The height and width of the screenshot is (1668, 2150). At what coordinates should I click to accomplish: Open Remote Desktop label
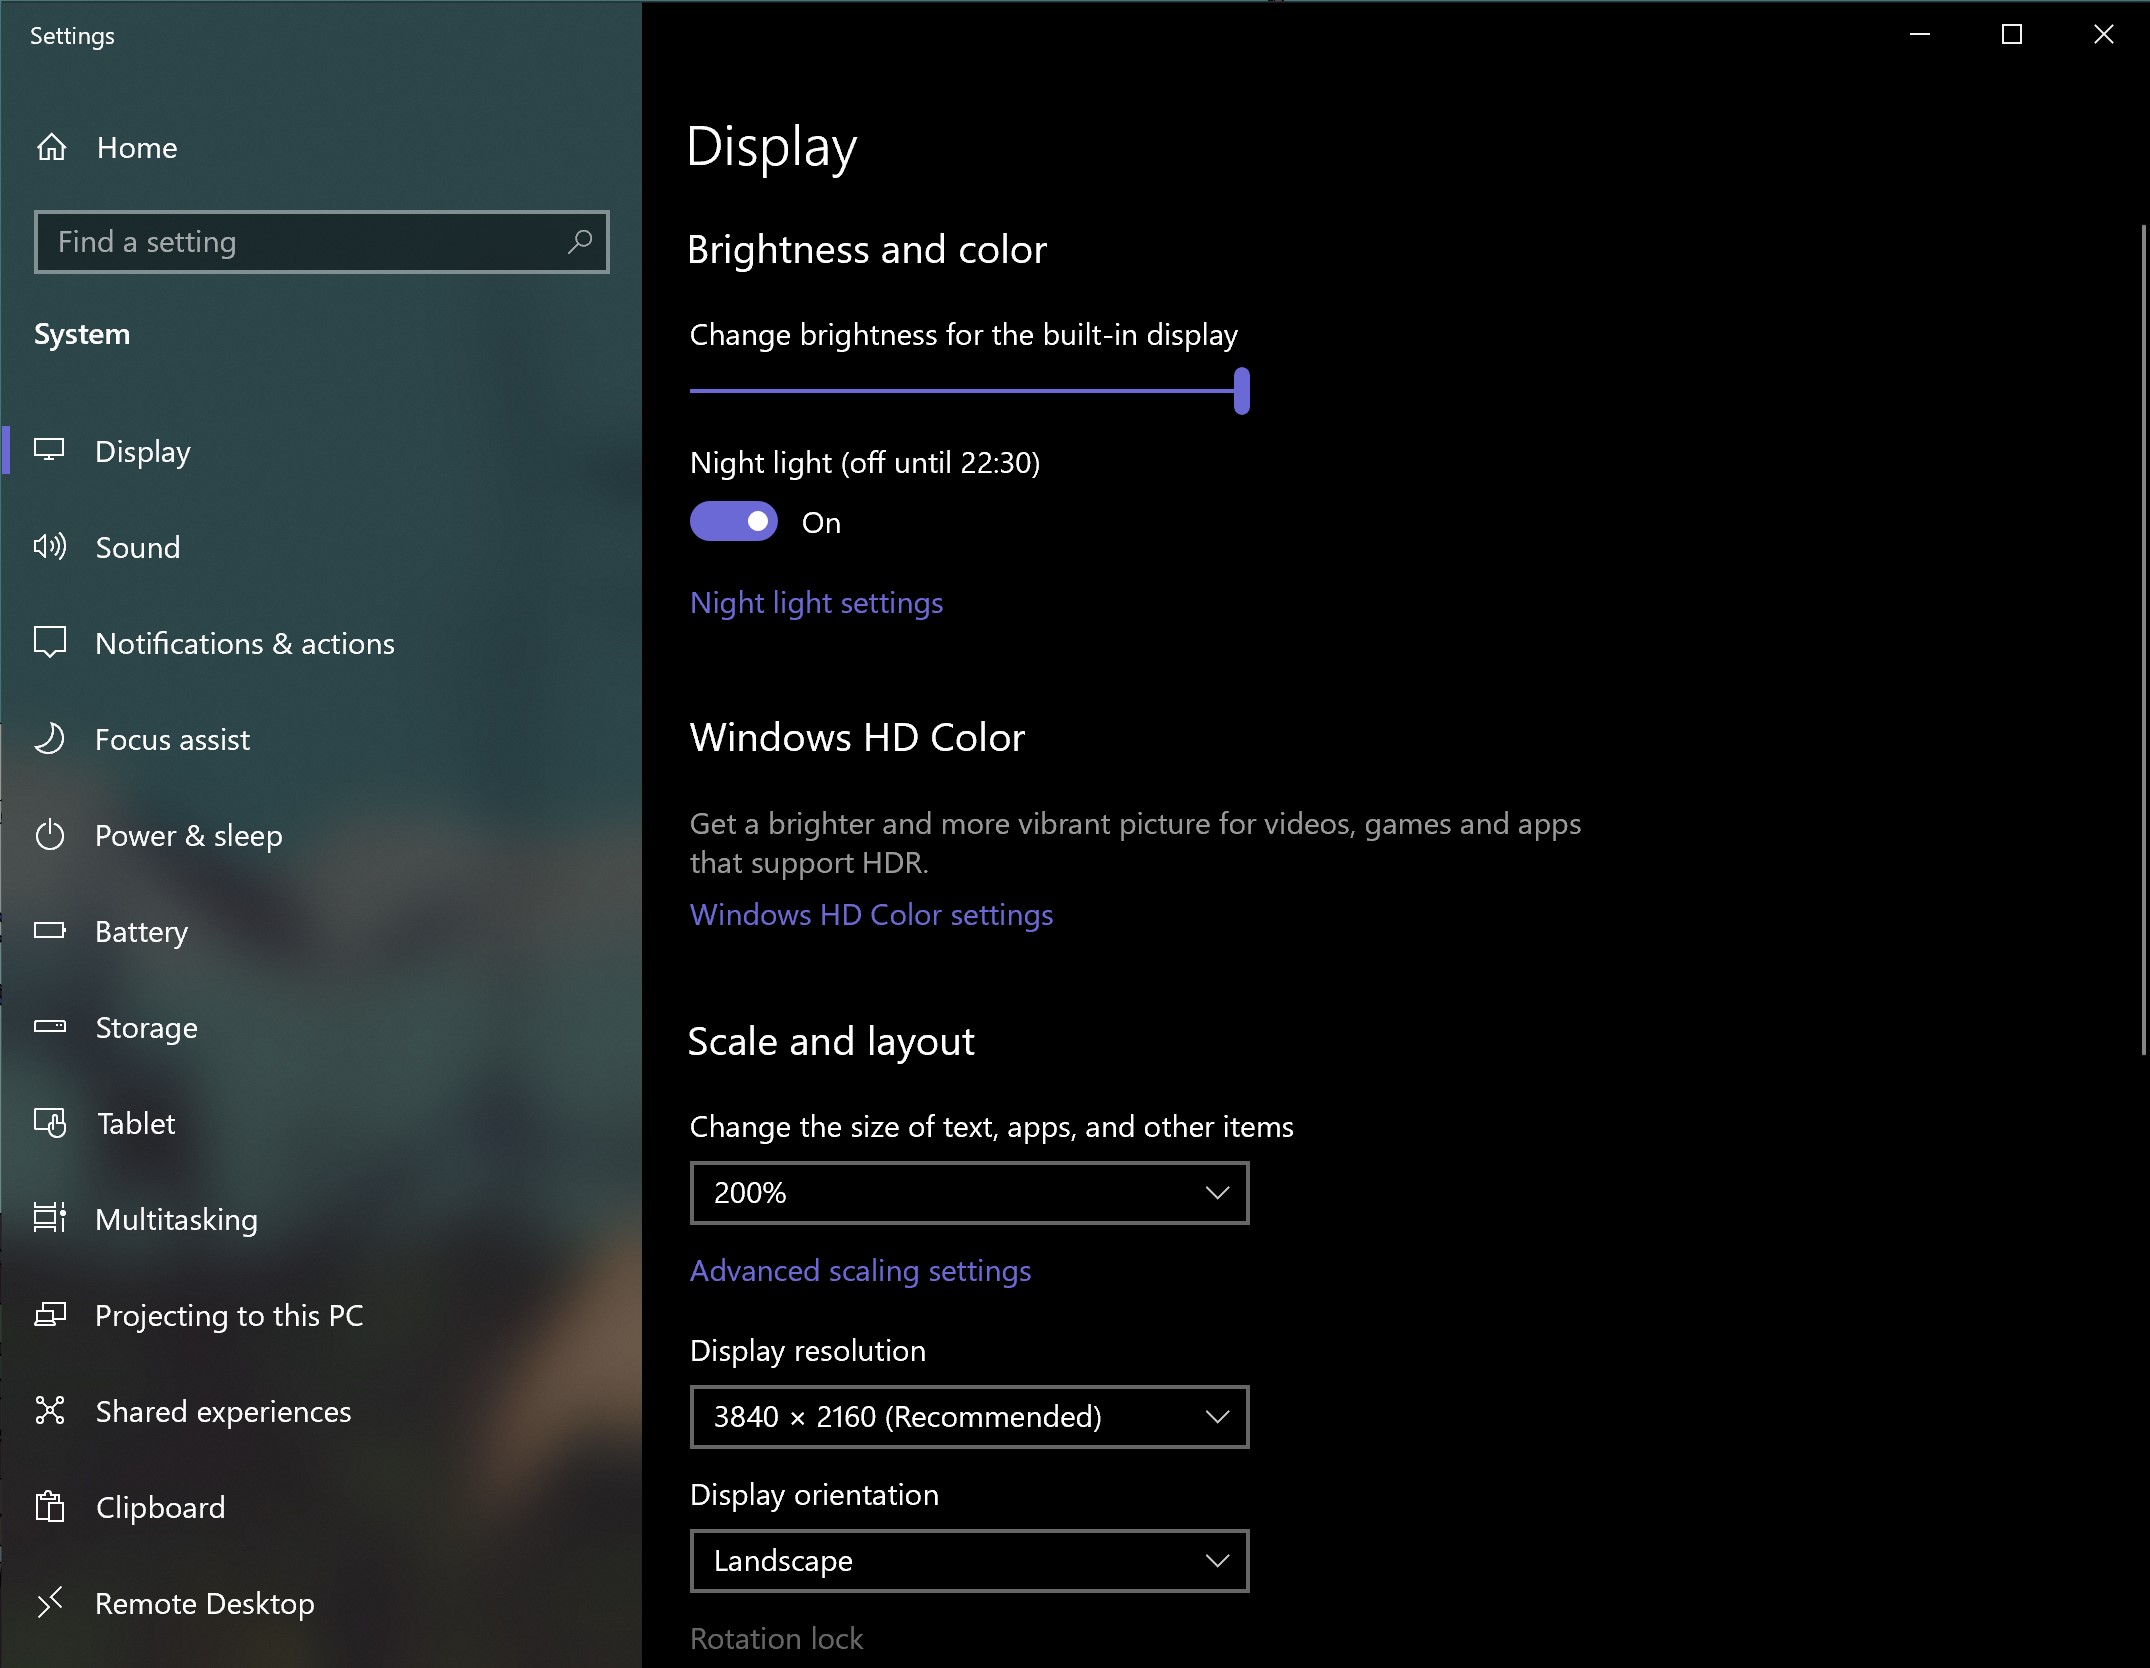click(x=205, y=1603)
